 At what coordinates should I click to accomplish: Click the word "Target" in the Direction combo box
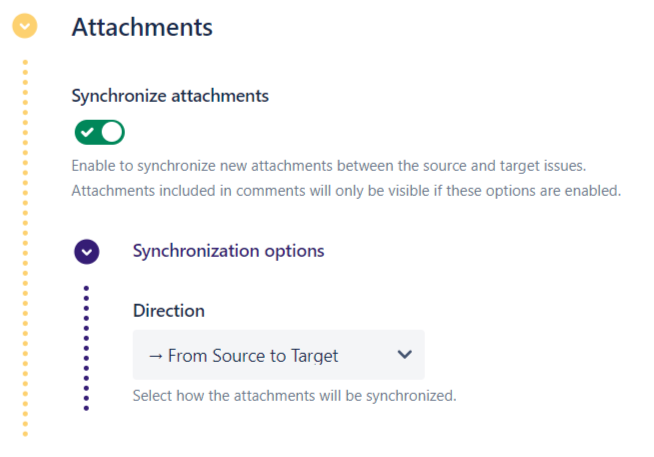pyautogui.click(x=315, y=356)
